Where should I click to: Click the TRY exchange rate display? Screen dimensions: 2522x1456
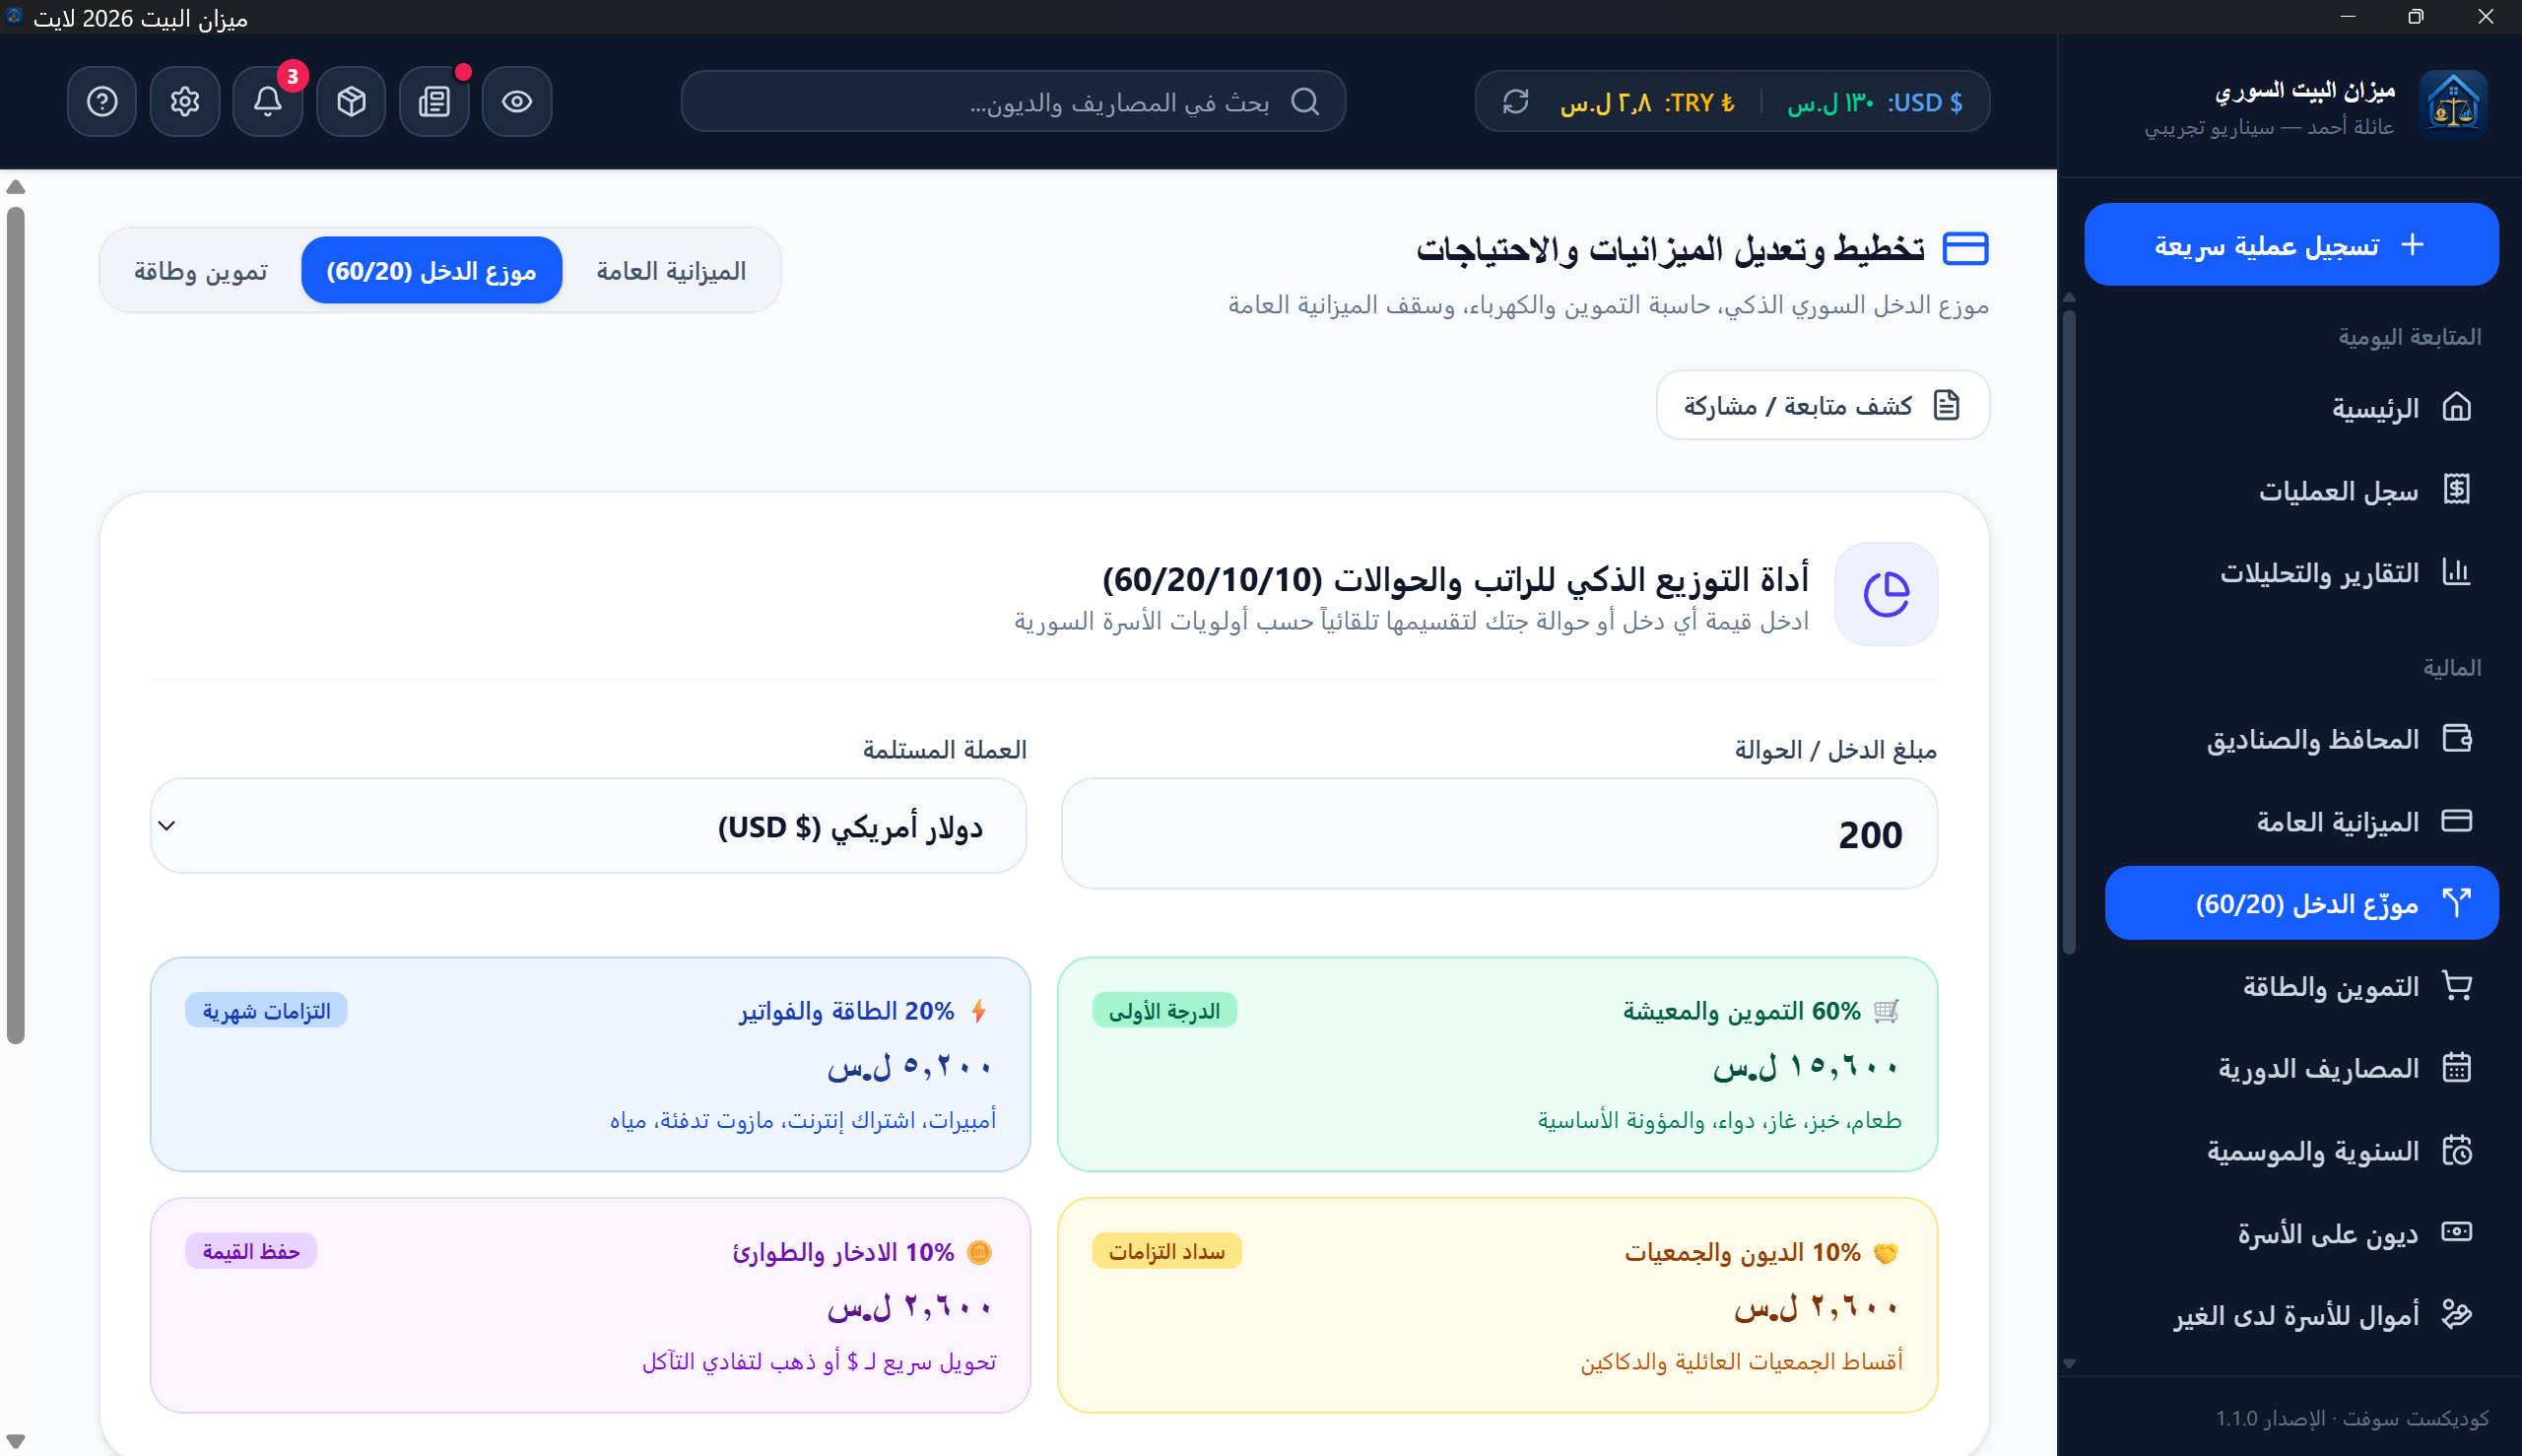pos(1648,102)
